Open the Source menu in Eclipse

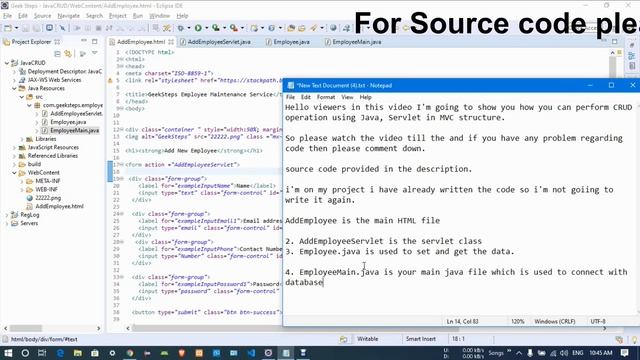pyautogui.click(x=42, y=16)
